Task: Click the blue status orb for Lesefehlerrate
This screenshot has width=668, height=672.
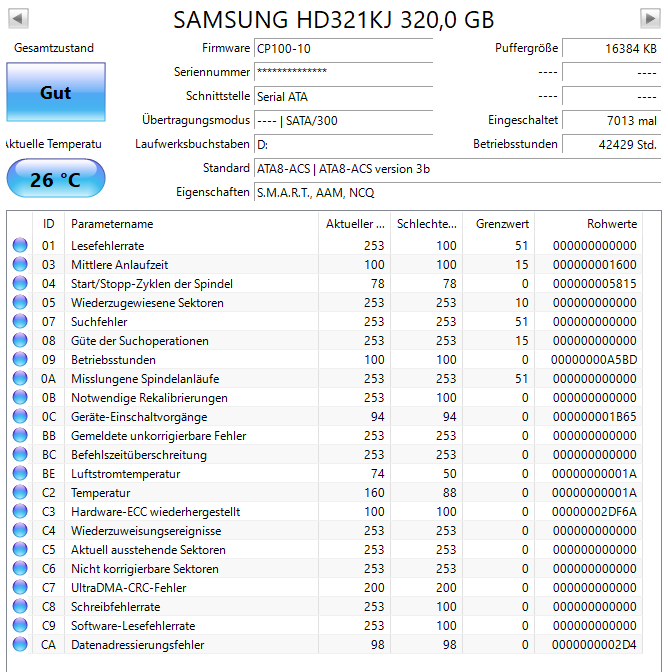Action: pyautogui.click(x=20, y=245)
